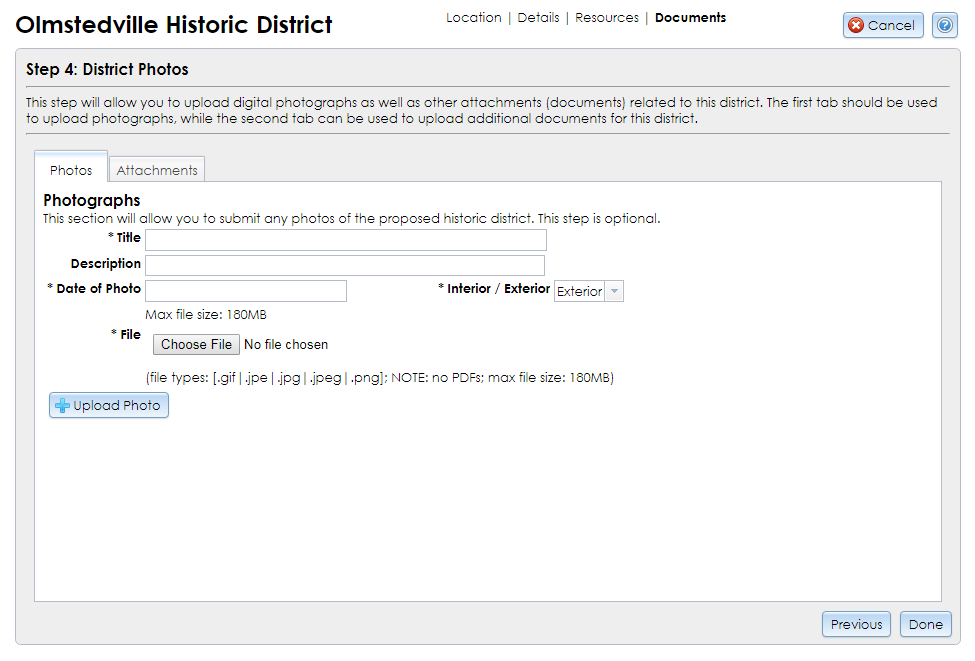Click the Date of Photo field
The image size is (975, 661).
245,290
